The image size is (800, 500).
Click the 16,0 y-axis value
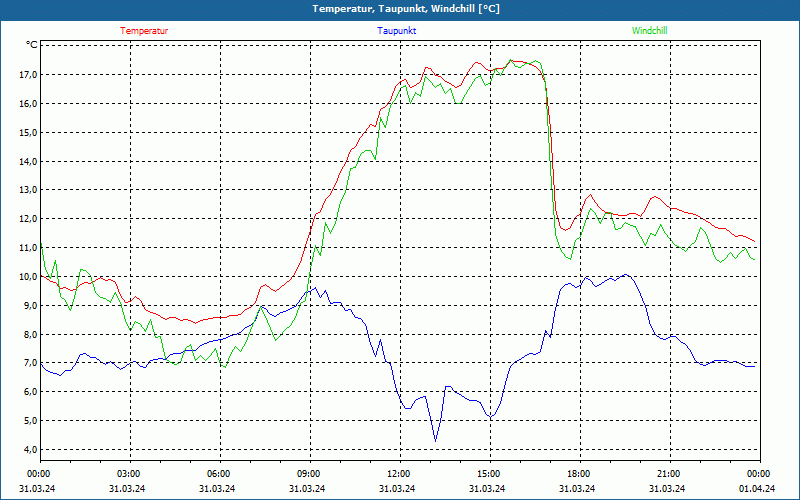click(29, 104)
